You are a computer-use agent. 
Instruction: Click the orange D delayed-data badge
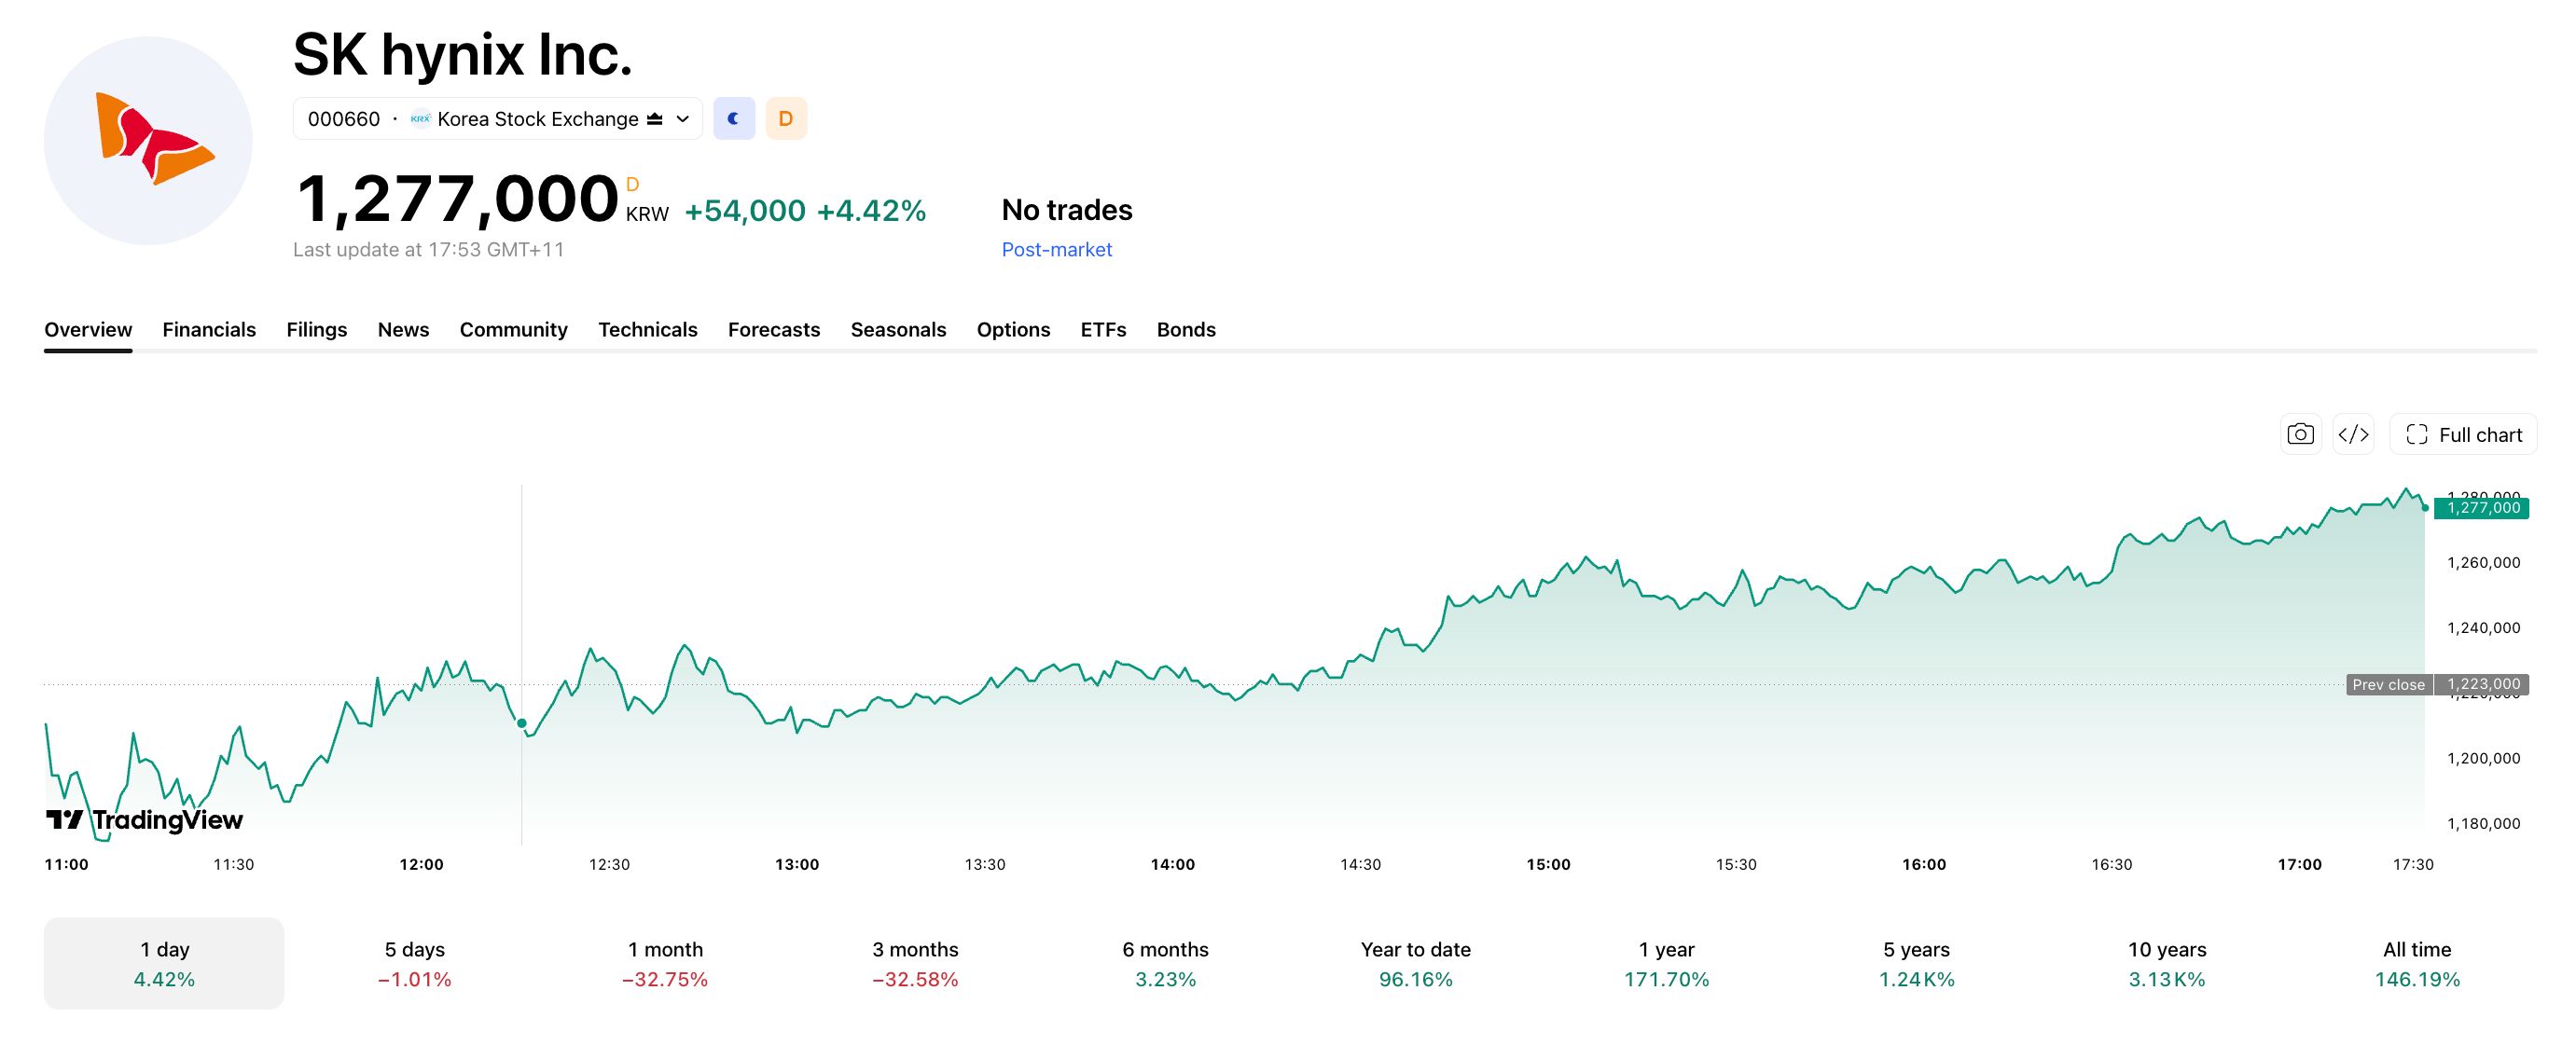click(786, 119)
